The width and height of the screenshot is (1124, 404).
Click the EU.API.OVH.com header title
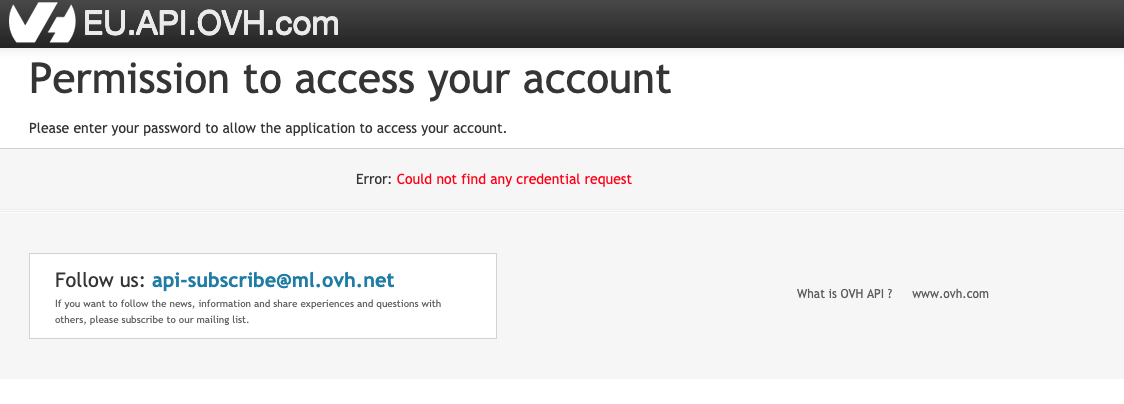pyautogui.click(x=211, y=24)
